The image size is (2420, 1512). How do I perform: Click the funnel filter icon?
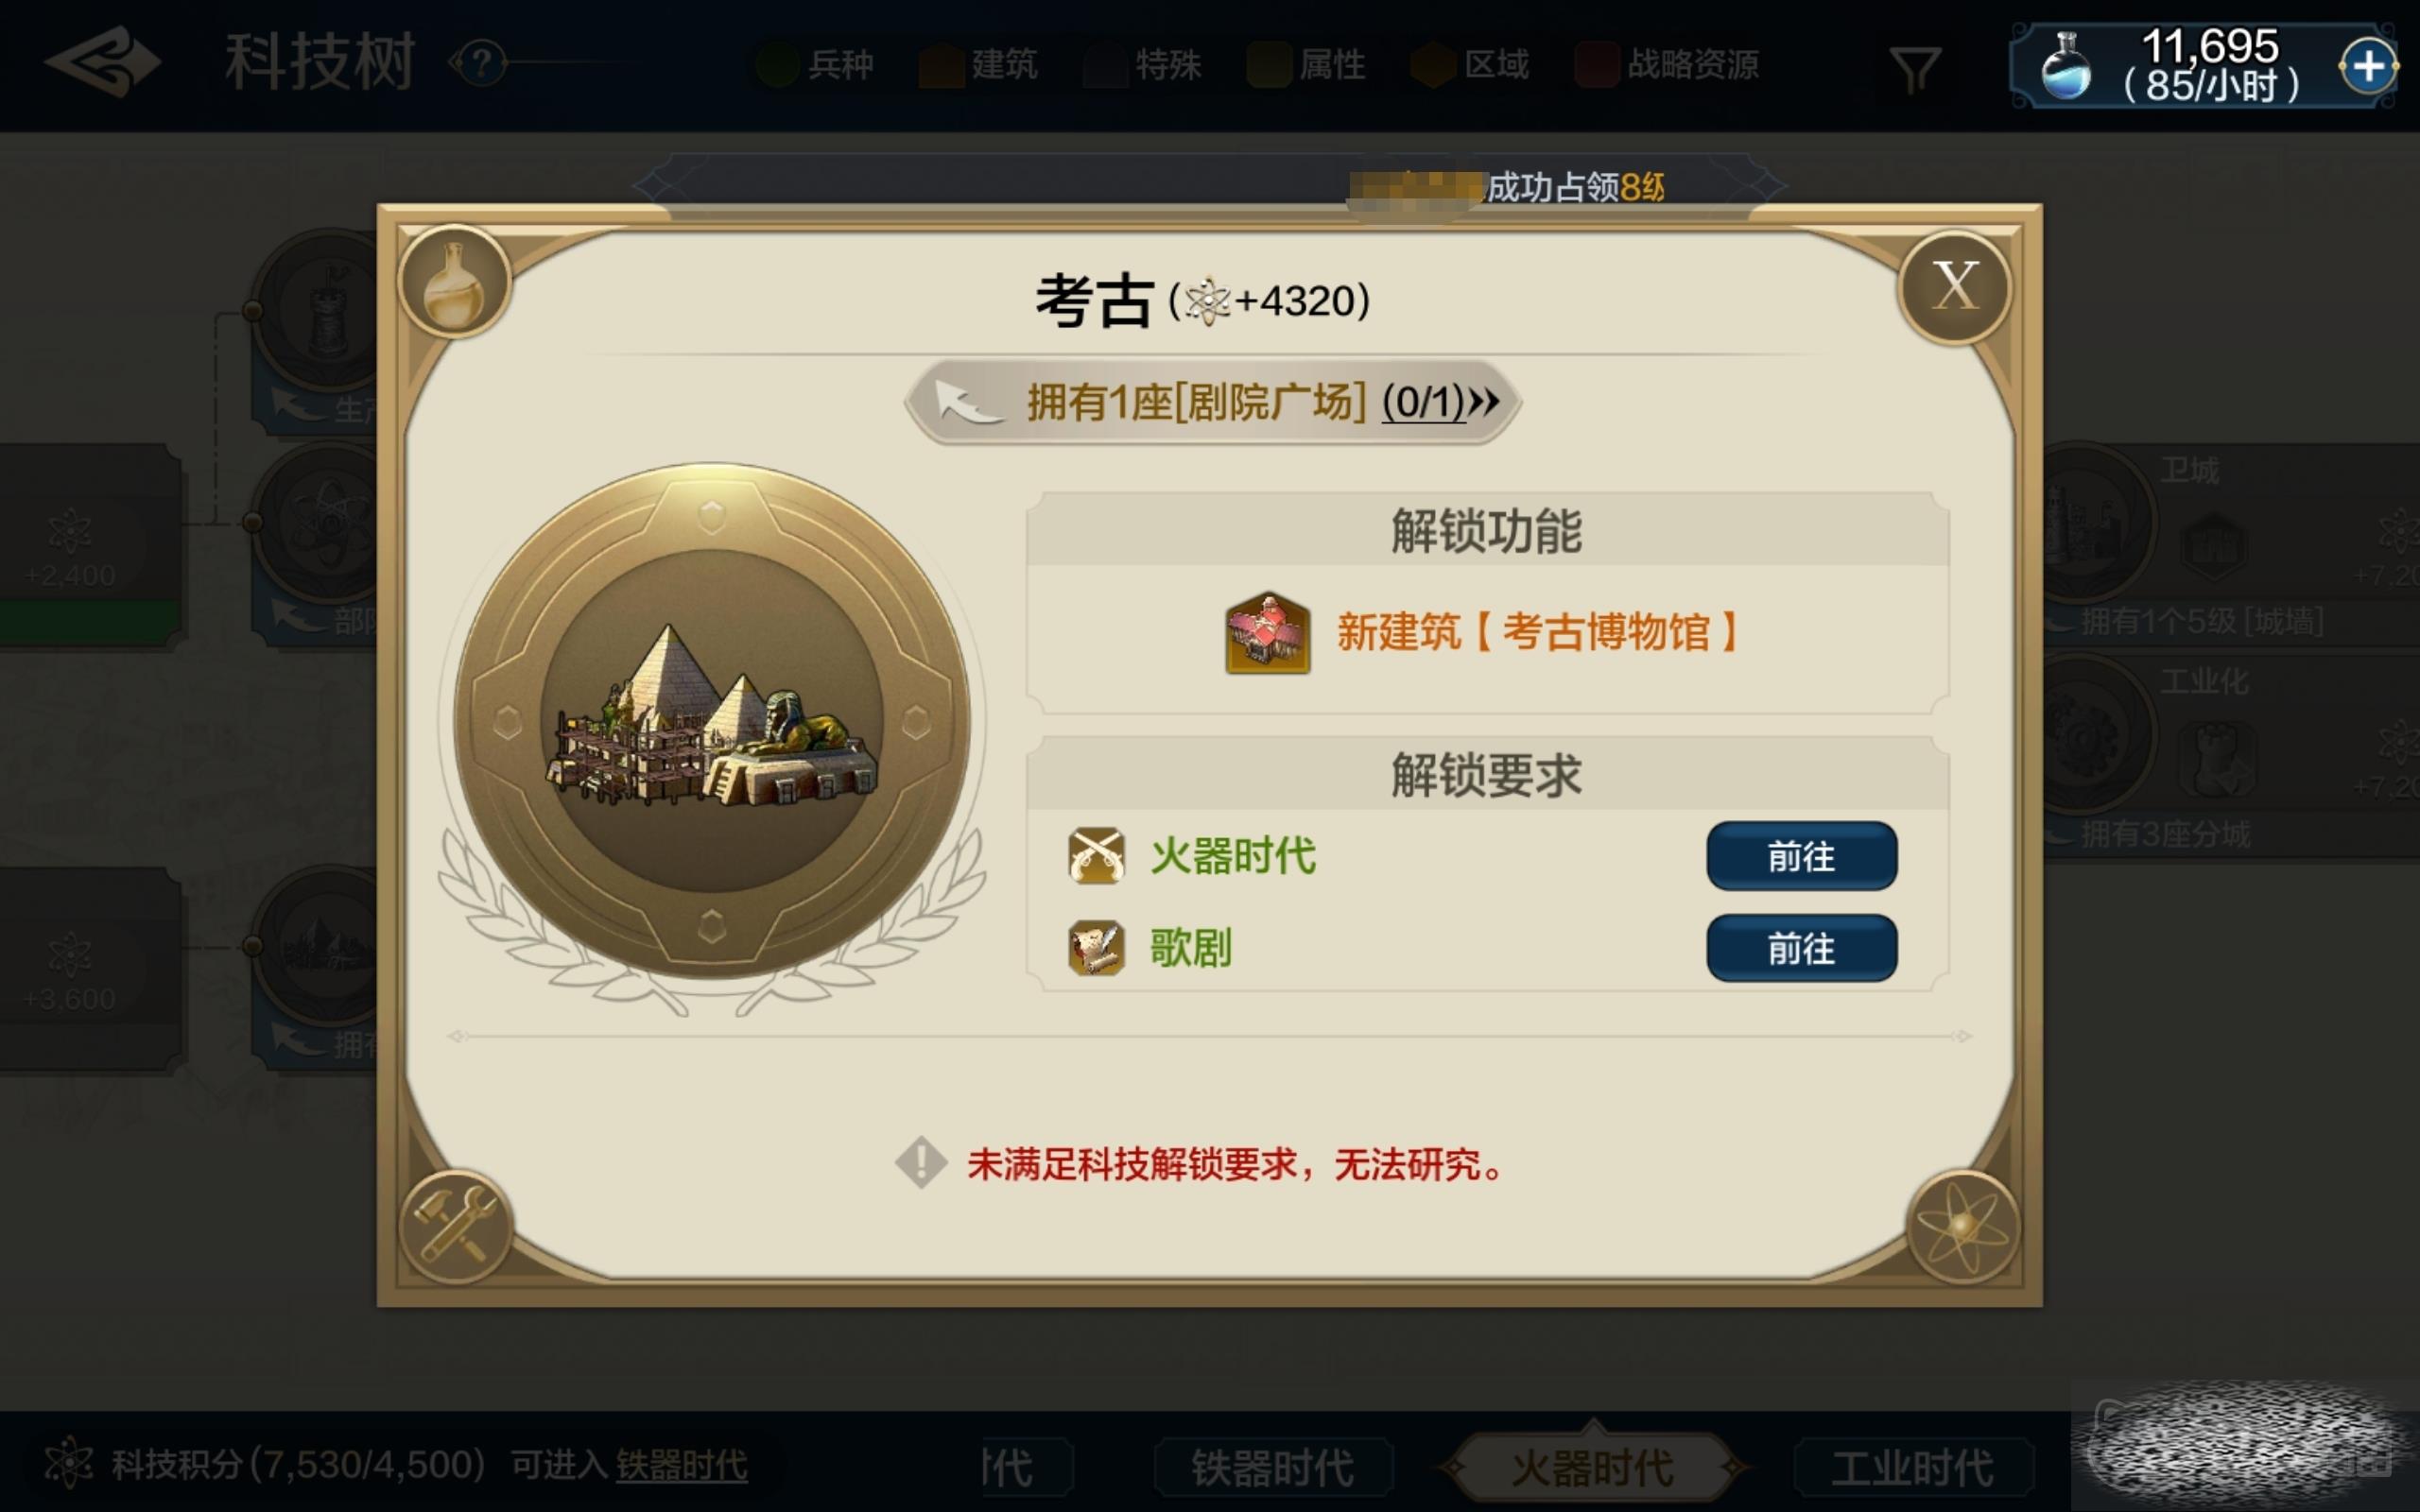tap(1915, 69)
